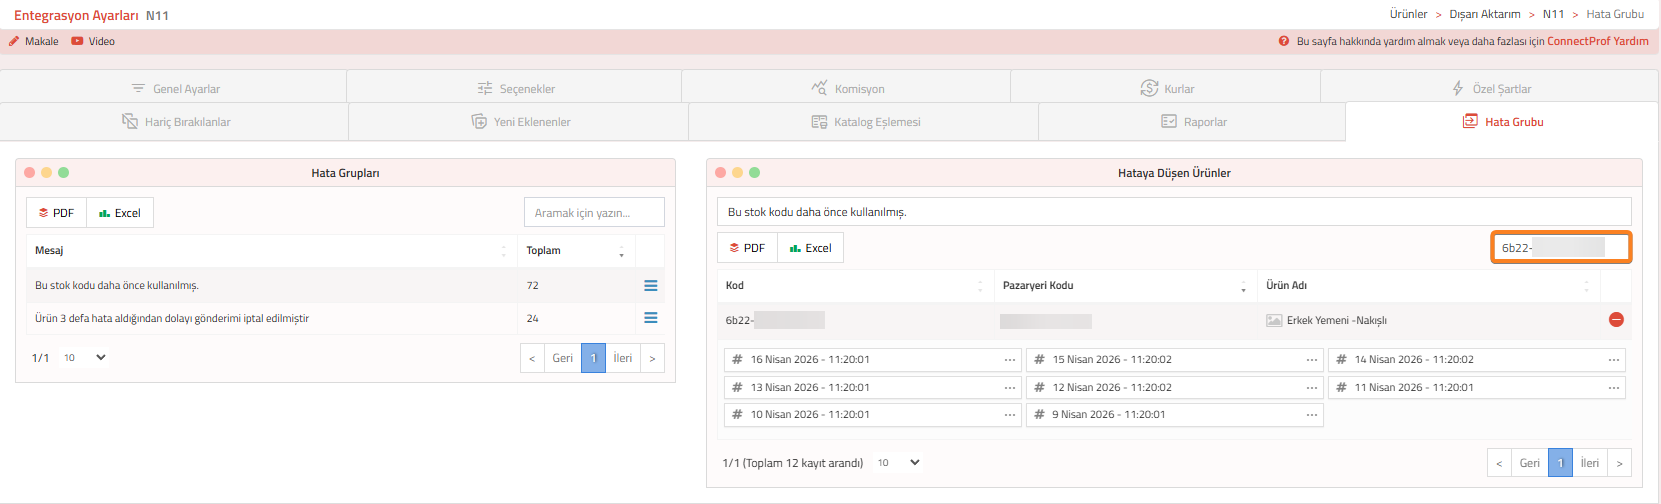Click the yellow dot on Hataya Düşen Ürünler panel
Image resolution: width=1661 pixels, height=504 pixels.
click(737, 173)
